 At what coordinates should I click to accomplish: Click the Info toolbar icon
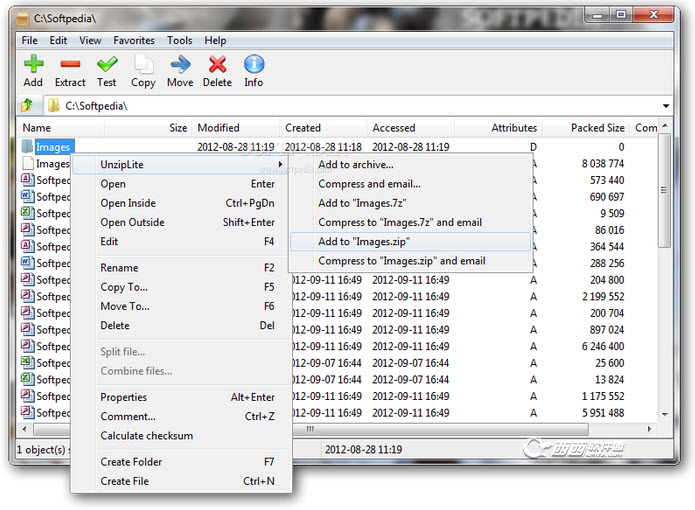(254, 65)
